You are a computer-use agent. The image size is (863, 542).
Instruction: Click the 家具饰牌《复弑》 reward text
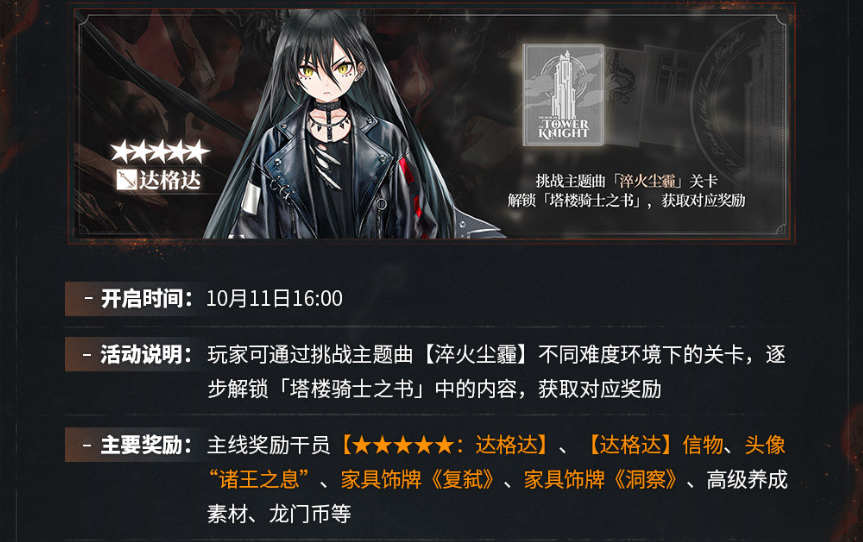click(418, 479)
